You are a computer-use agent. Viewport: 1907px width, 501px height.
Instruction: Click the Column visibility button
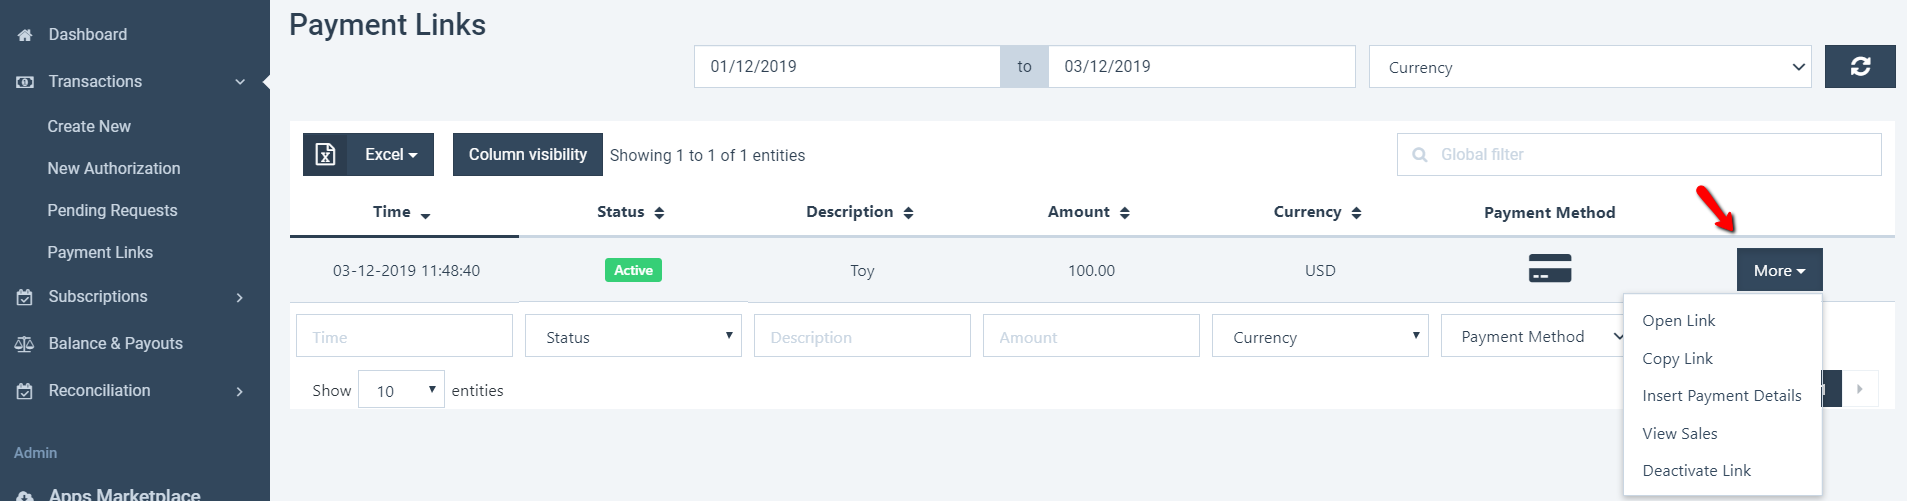(x=528, y=154)
